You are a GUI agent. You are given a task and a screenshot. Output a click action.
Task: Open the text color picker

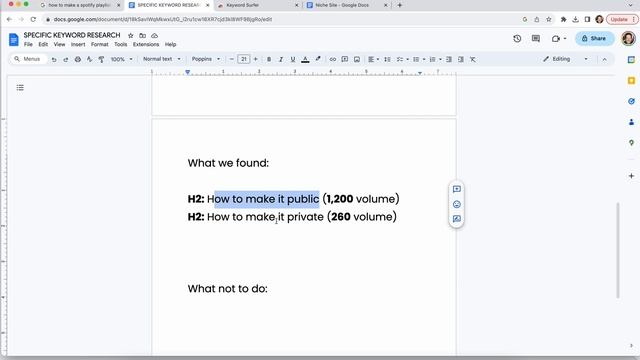(305, 60)
